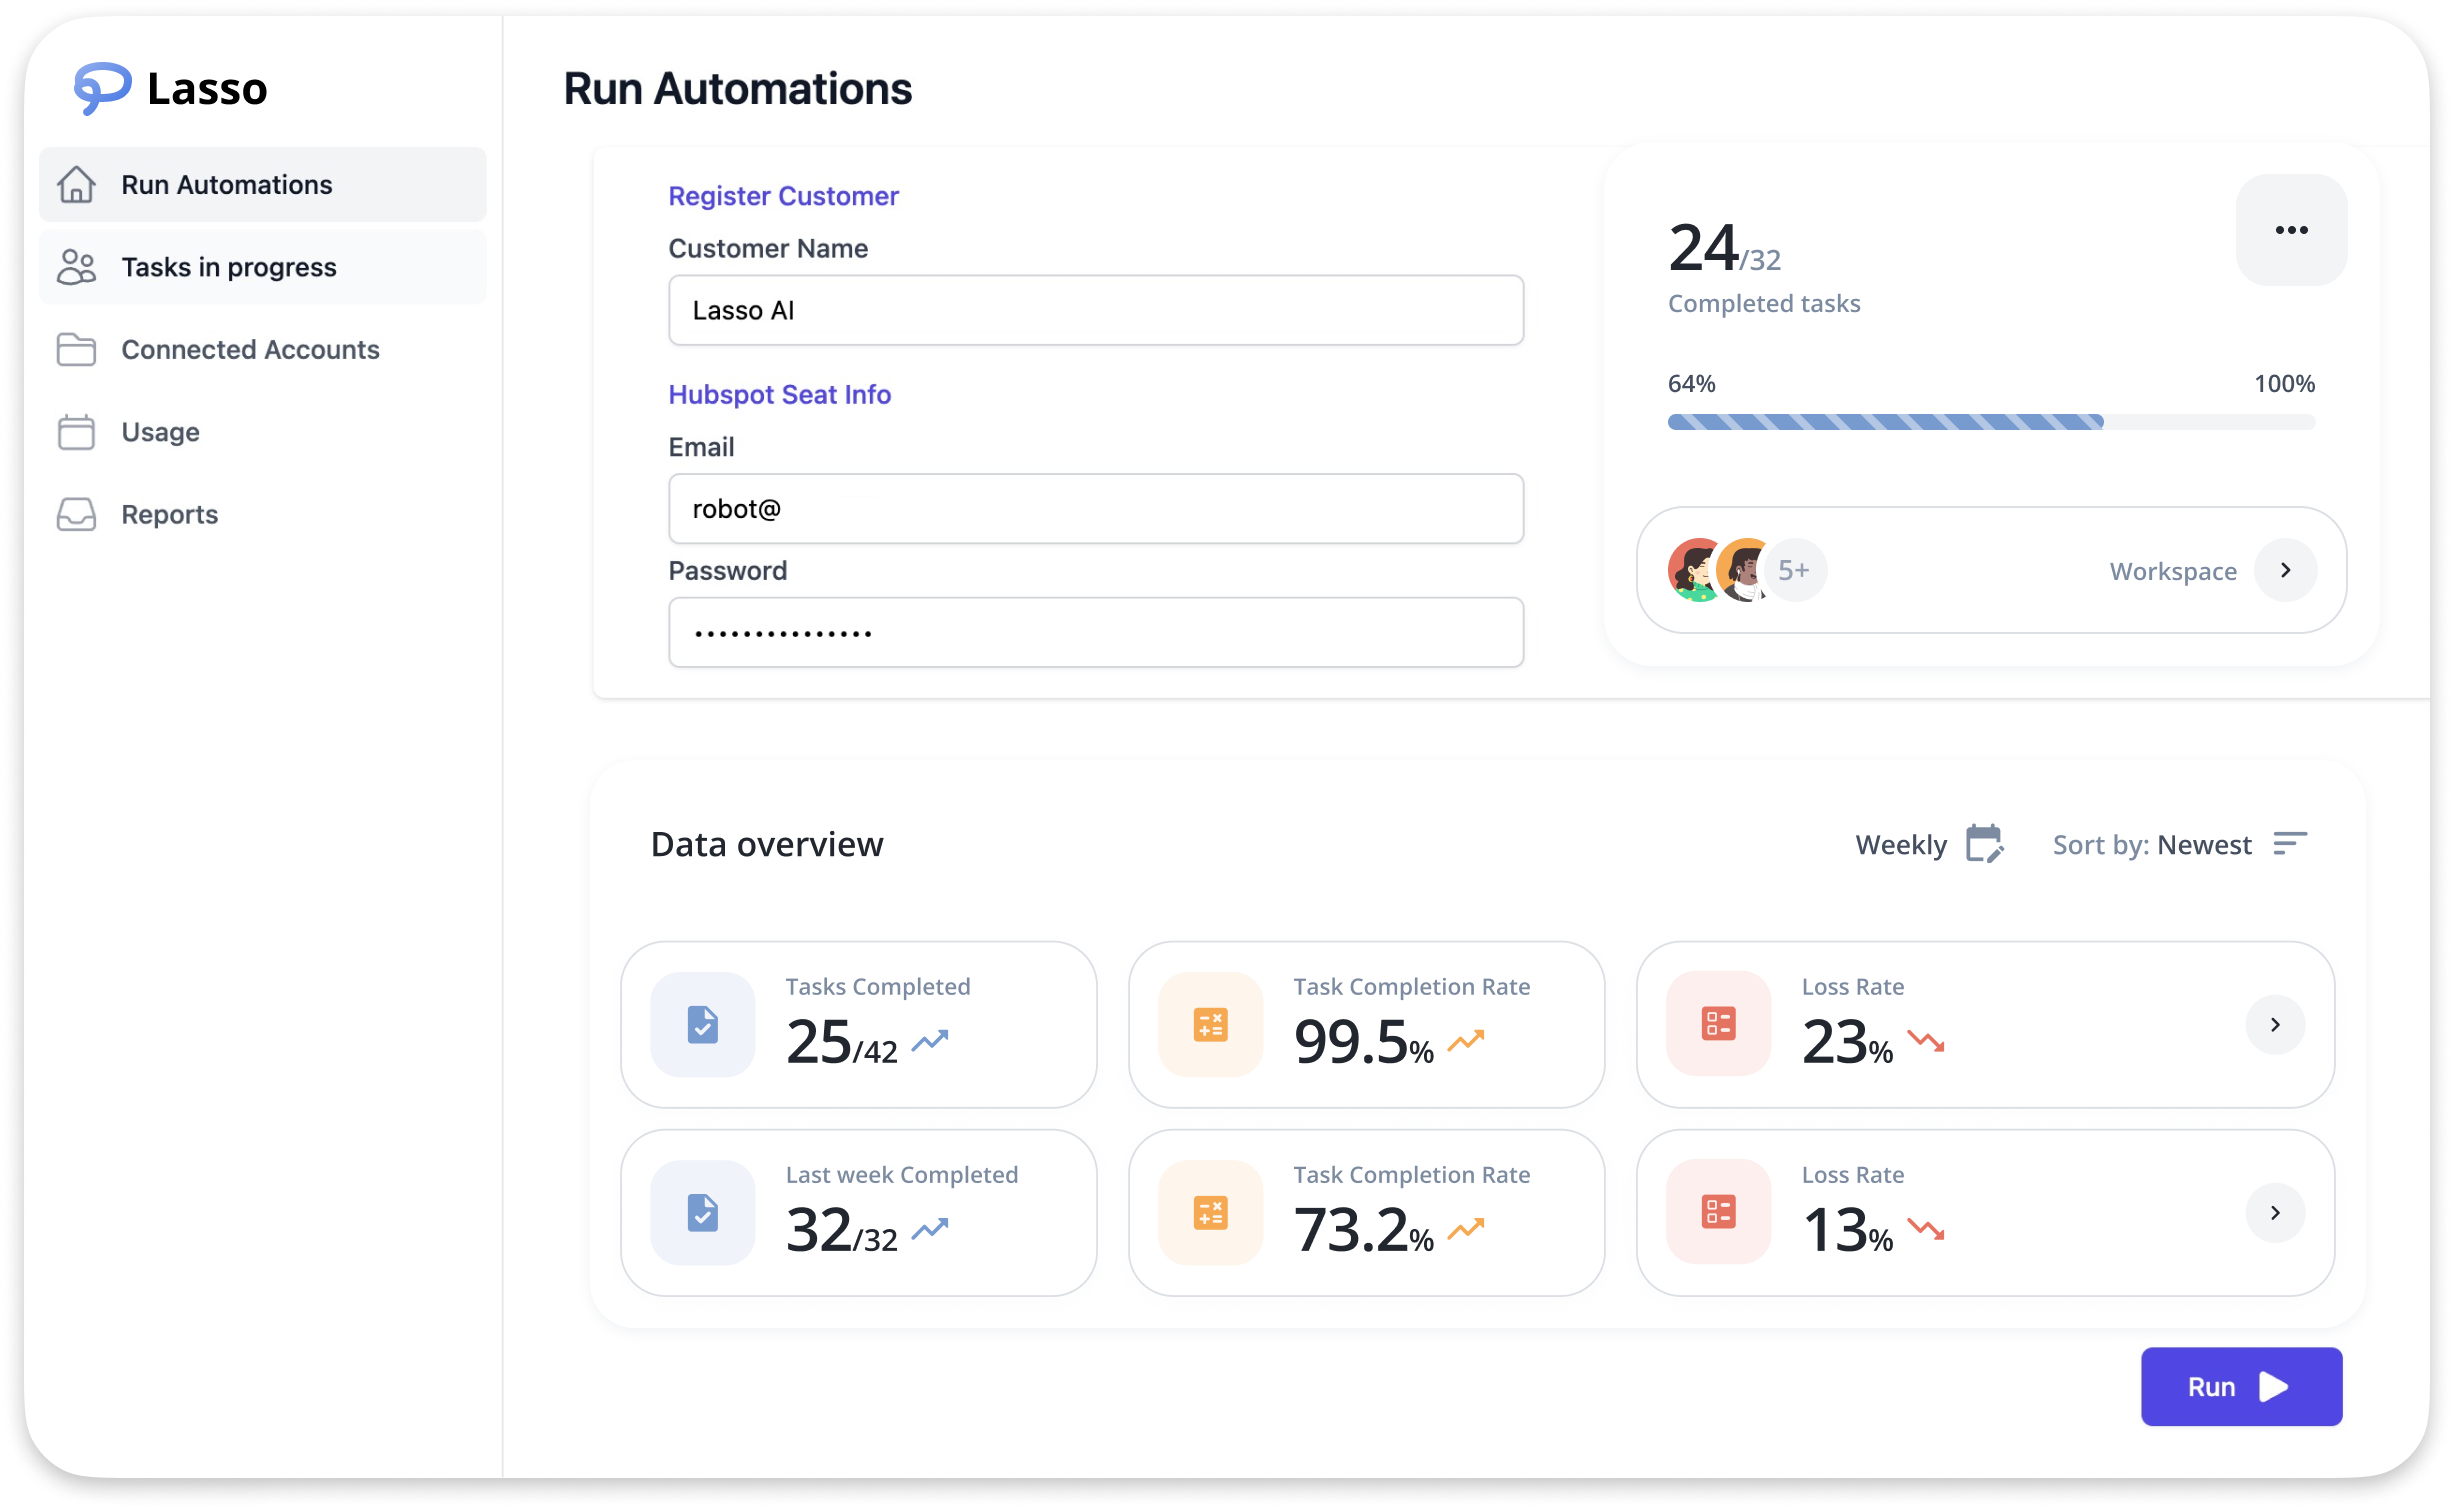Open details arrow on the 23% Loss Rate row
The width and height of the screenshot is (2454, 1510).
(x=2276, y=1025)
